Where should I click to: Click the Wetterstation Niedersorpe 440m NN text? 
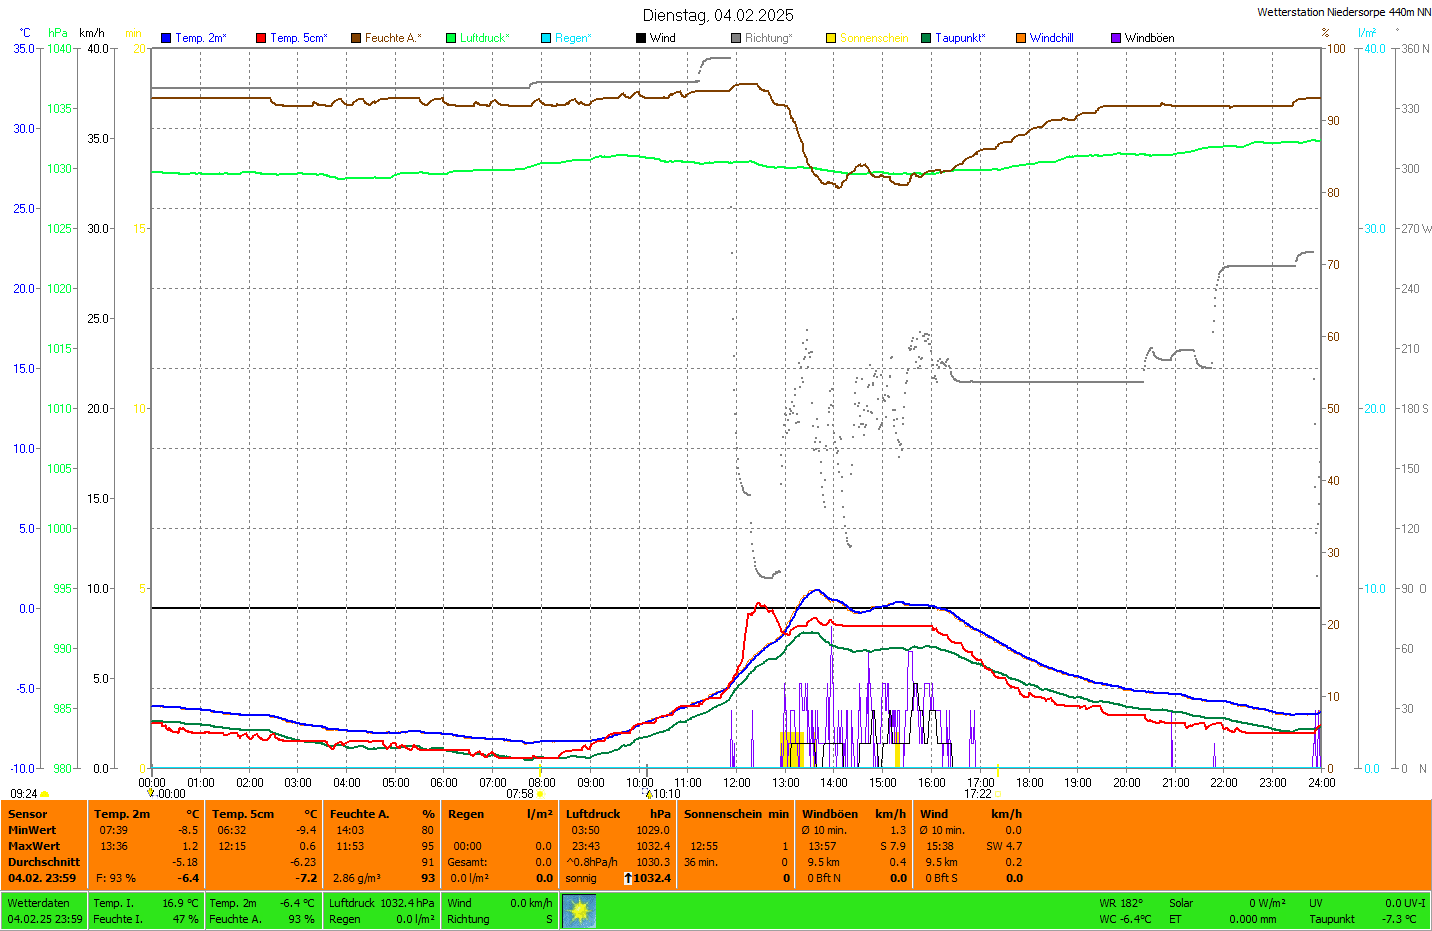1343,12
